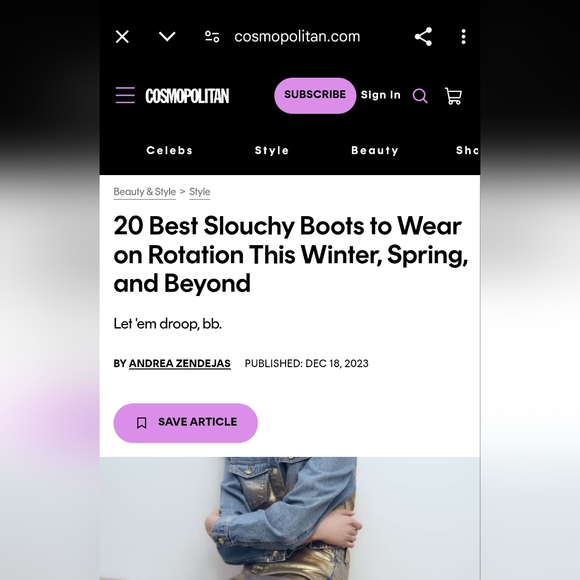Viewport: 580px width, 580px height.
Task: Open the shopping cart icon
Action: coord(453,96)
